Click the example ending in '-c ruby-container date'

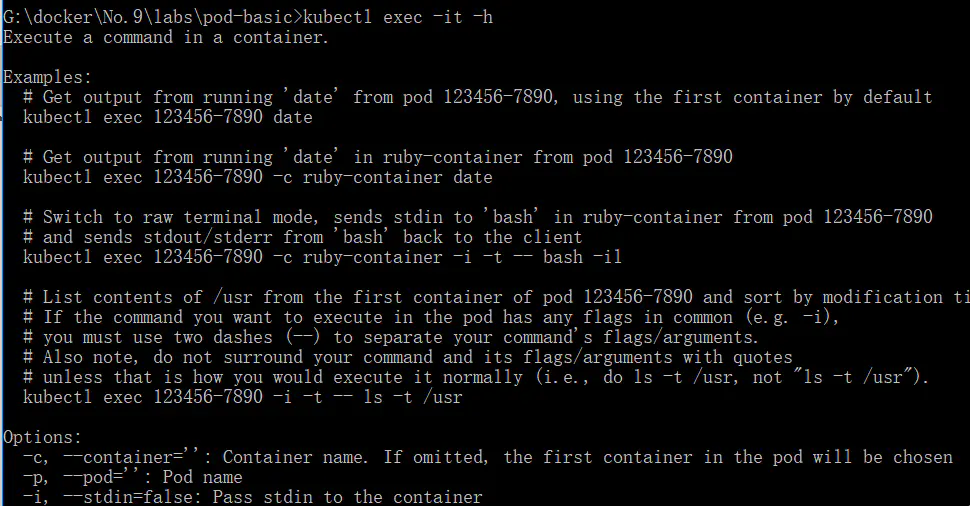point(257,177)
